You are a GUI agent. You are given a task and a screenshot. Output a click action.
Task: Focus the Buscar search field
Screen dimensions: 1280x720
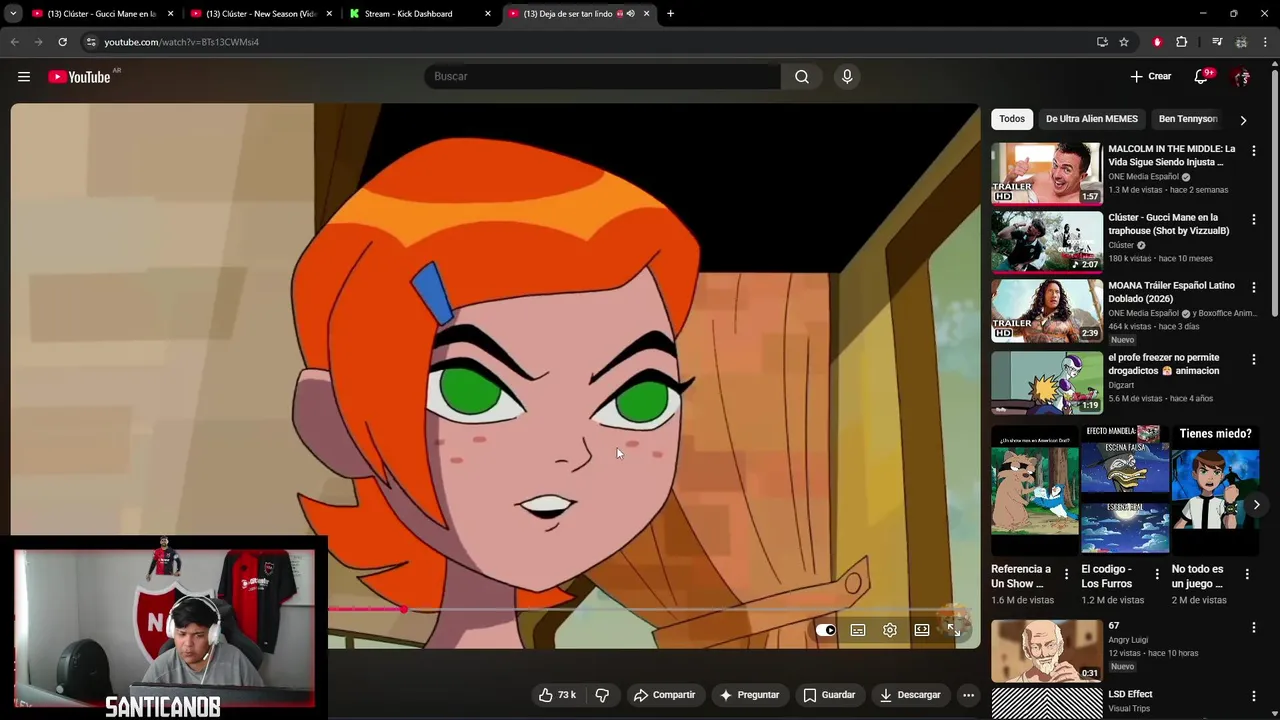pyautogui.click(x=602, y=77)
